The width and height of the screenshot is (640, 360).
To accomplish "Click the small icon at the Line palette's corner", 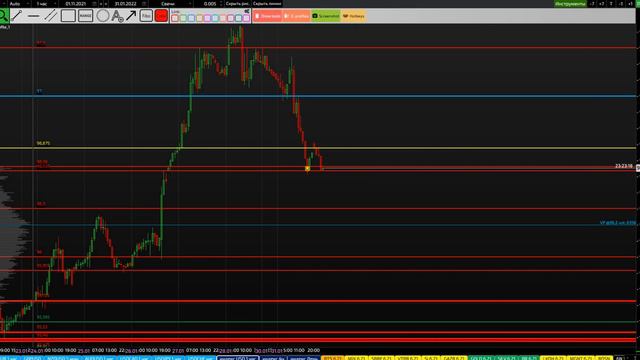I will pyautogui.click(x=247, y=11).
